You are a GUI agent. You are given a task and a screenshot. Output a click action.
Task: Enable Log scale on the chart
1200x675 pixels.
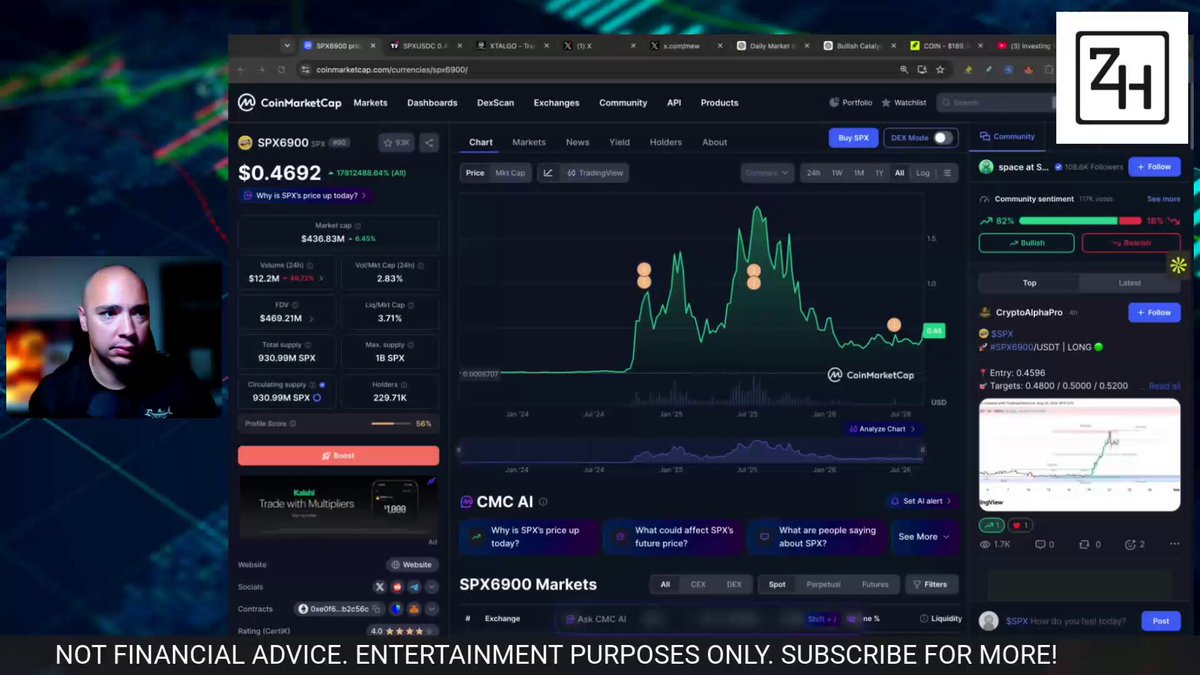pos(922,173)
